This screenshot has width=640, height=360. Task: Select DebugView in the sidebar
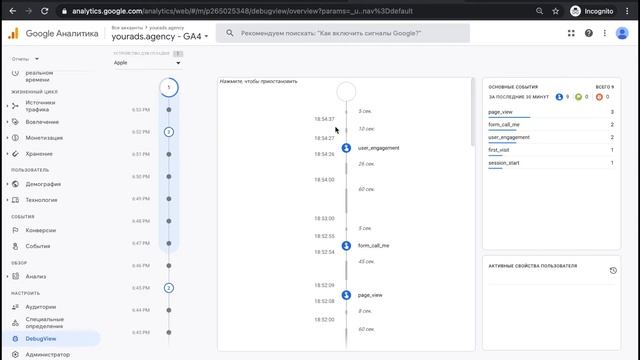pos(40,338)
